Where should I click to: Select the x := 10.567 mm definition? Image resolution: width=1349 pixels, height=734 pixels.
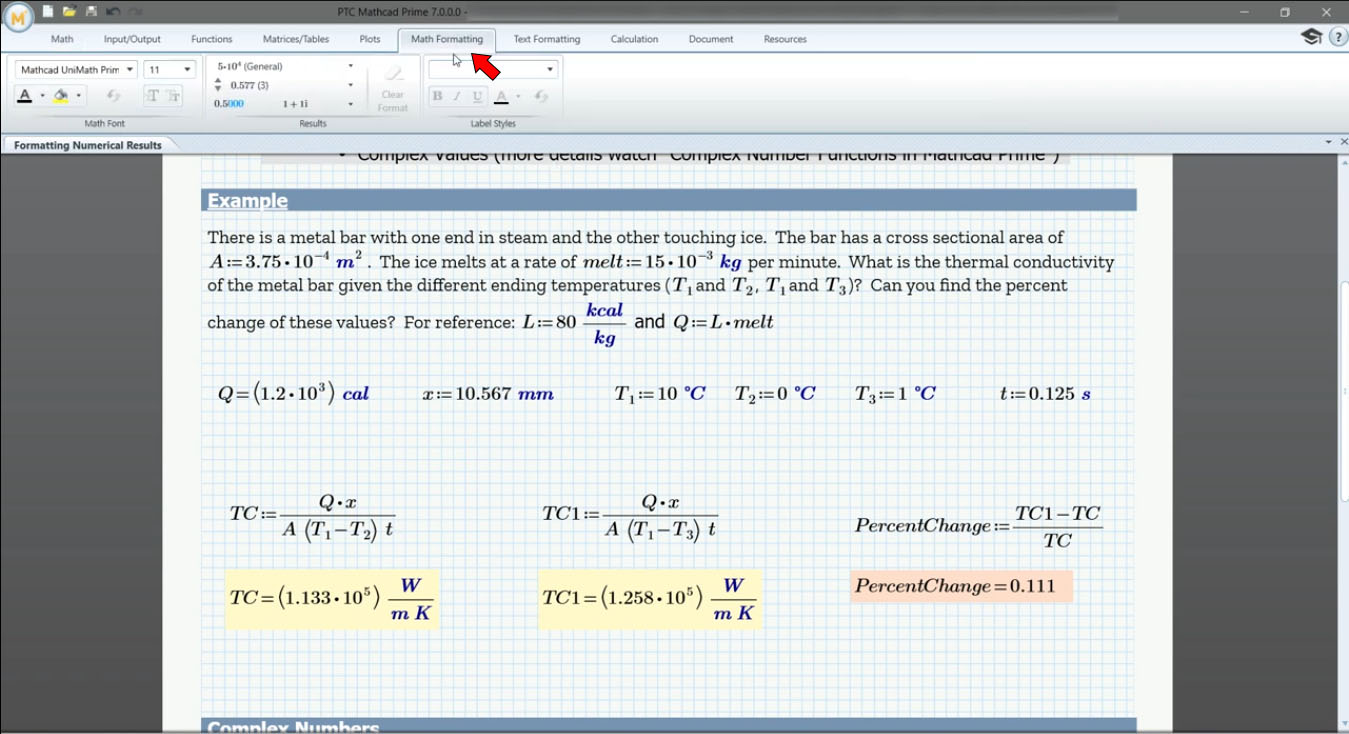click(488, 394)
